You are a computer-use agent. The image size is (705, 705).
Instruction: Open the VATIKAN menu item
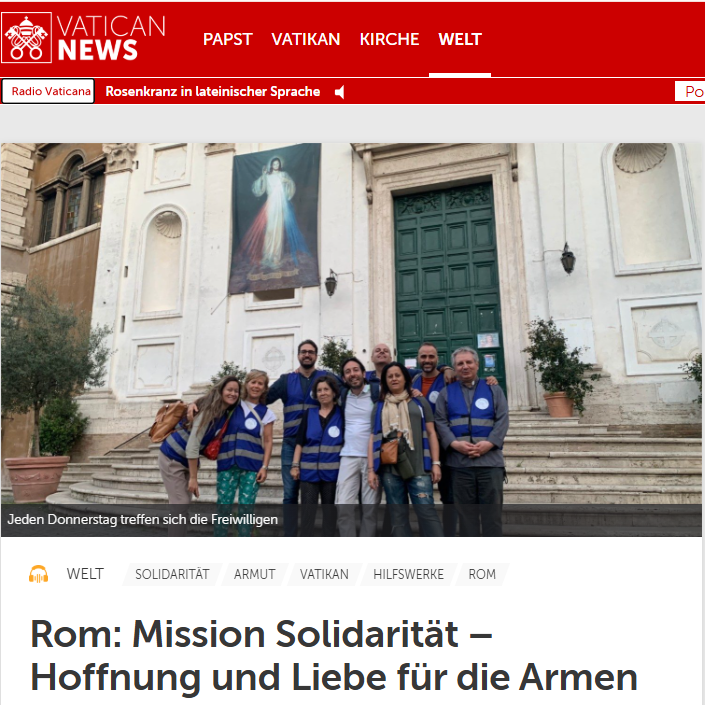pyautogui.click(x=306, y=39)
